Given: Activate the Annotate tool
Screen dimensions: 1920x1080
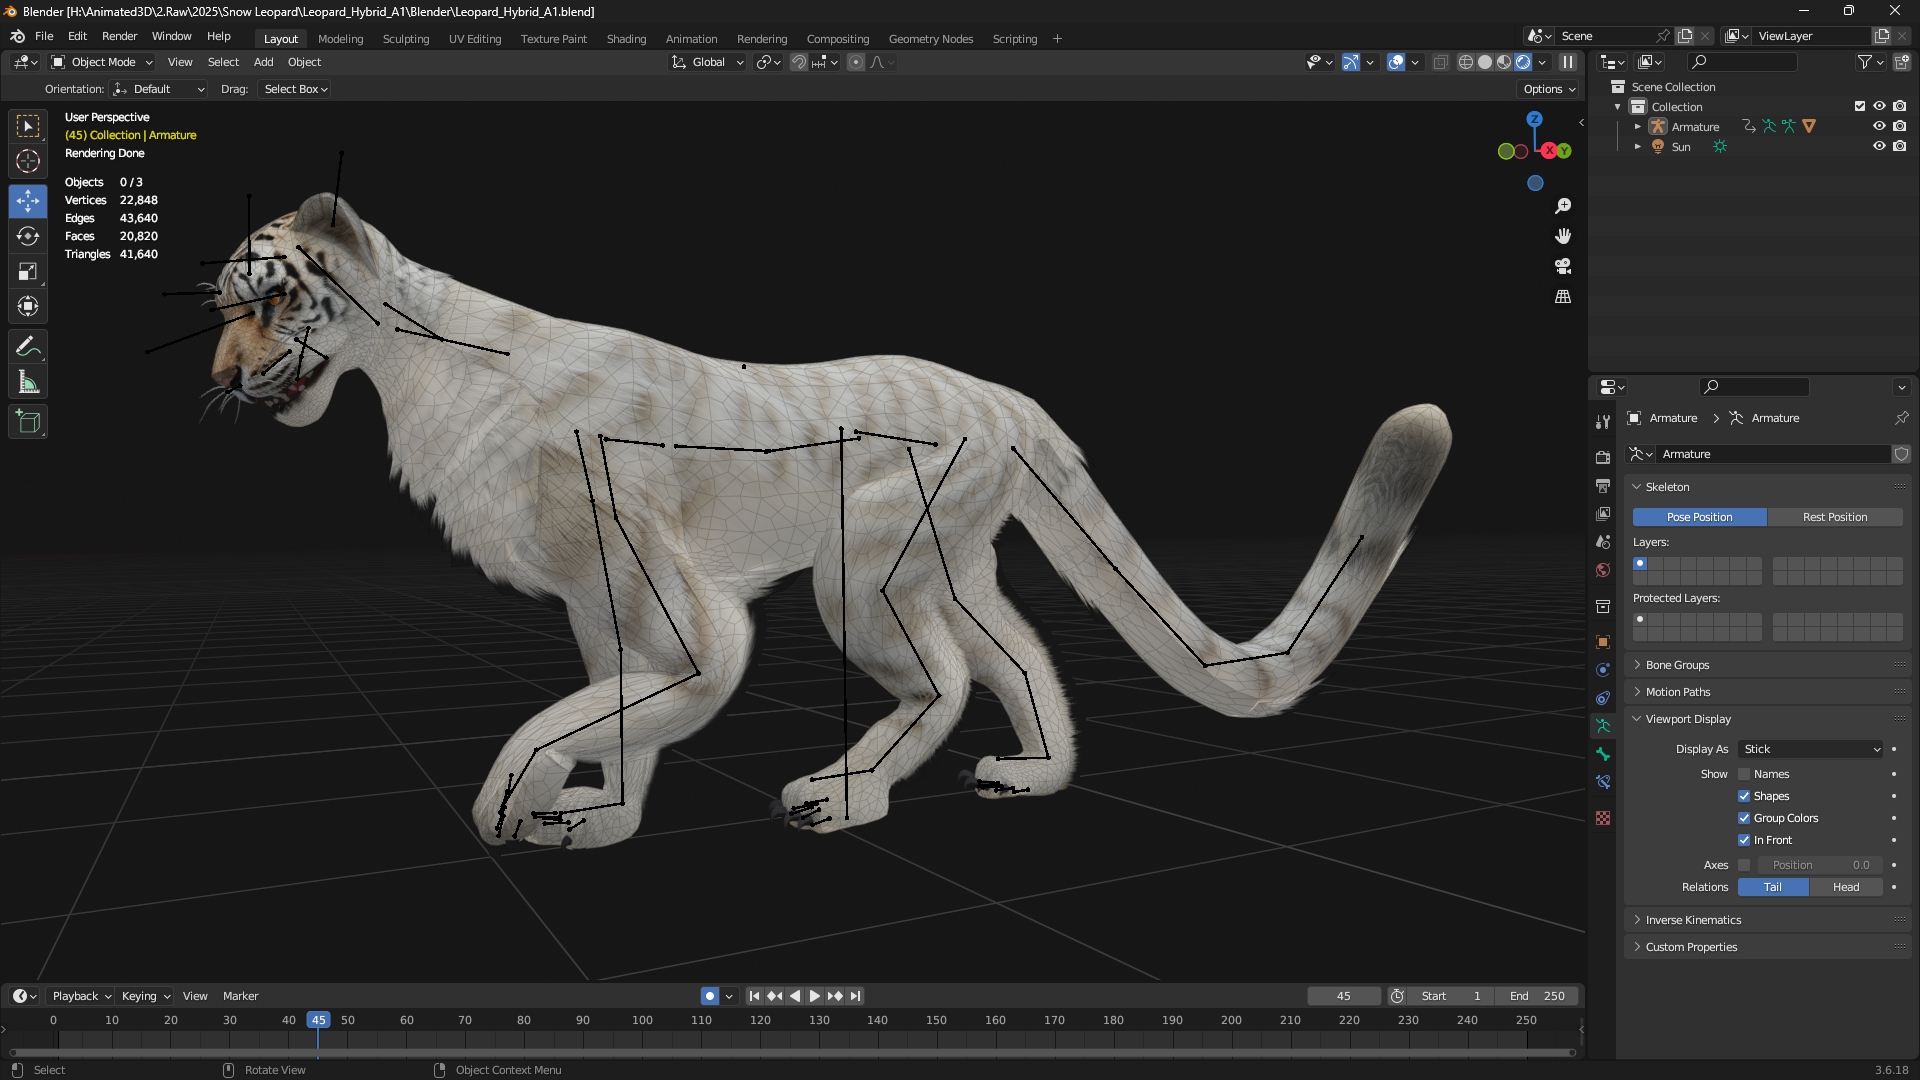Looking at the screenshot, I should tap(28, 347).
